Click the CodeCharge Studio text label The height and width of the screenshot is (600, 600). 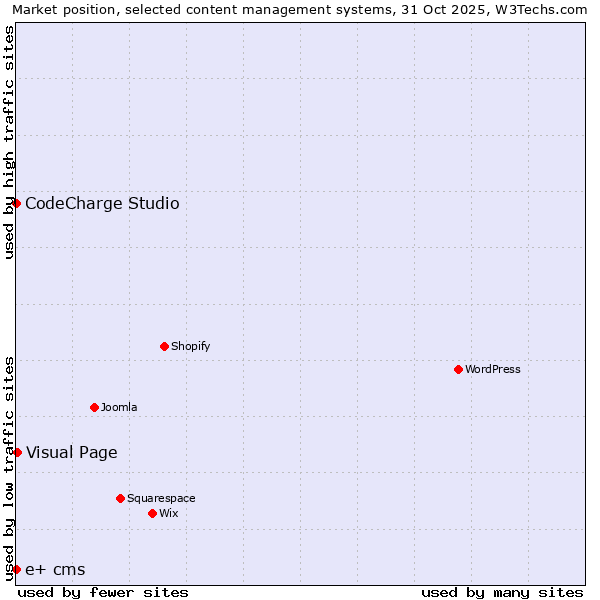[x=102, y=204]
